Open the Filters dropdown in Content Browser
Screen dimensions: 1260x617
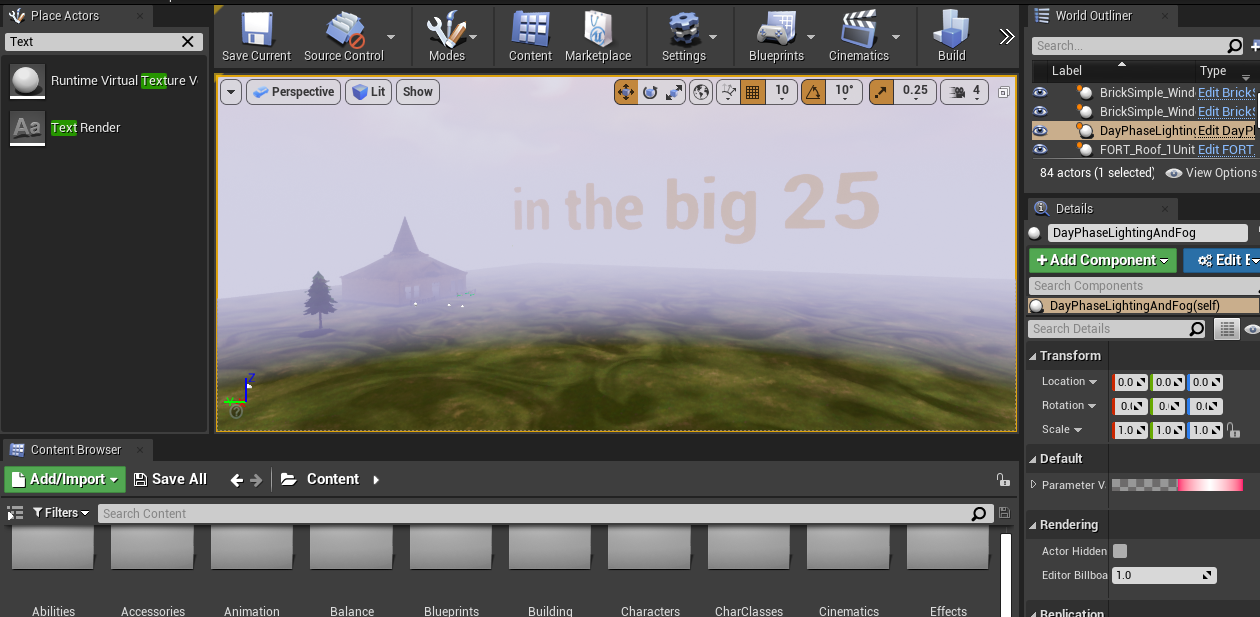click(61, 513)
